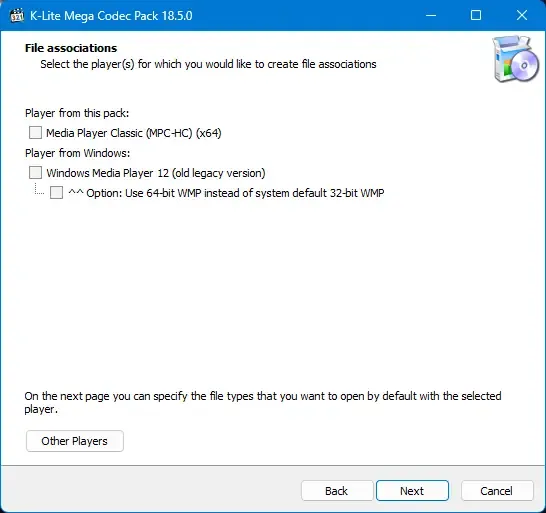Toggle Use 64-bit WMP instead of 32-bit
Image resolution: width=546 pixels, height=513 pixels.
point(56,193)
